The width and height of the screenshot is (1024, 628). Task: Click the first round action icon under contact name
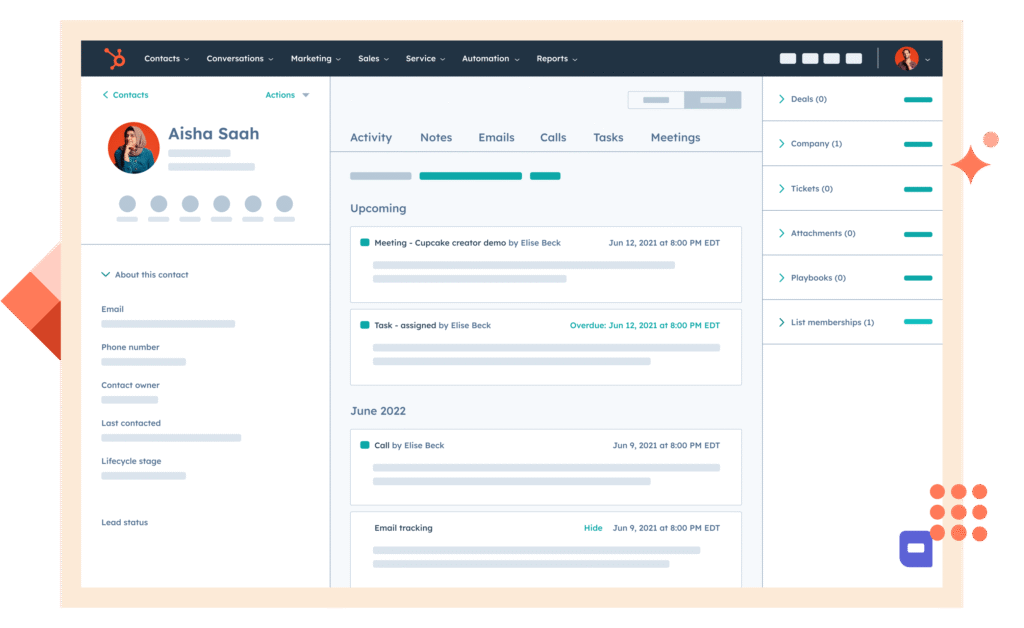pos(127,204)
